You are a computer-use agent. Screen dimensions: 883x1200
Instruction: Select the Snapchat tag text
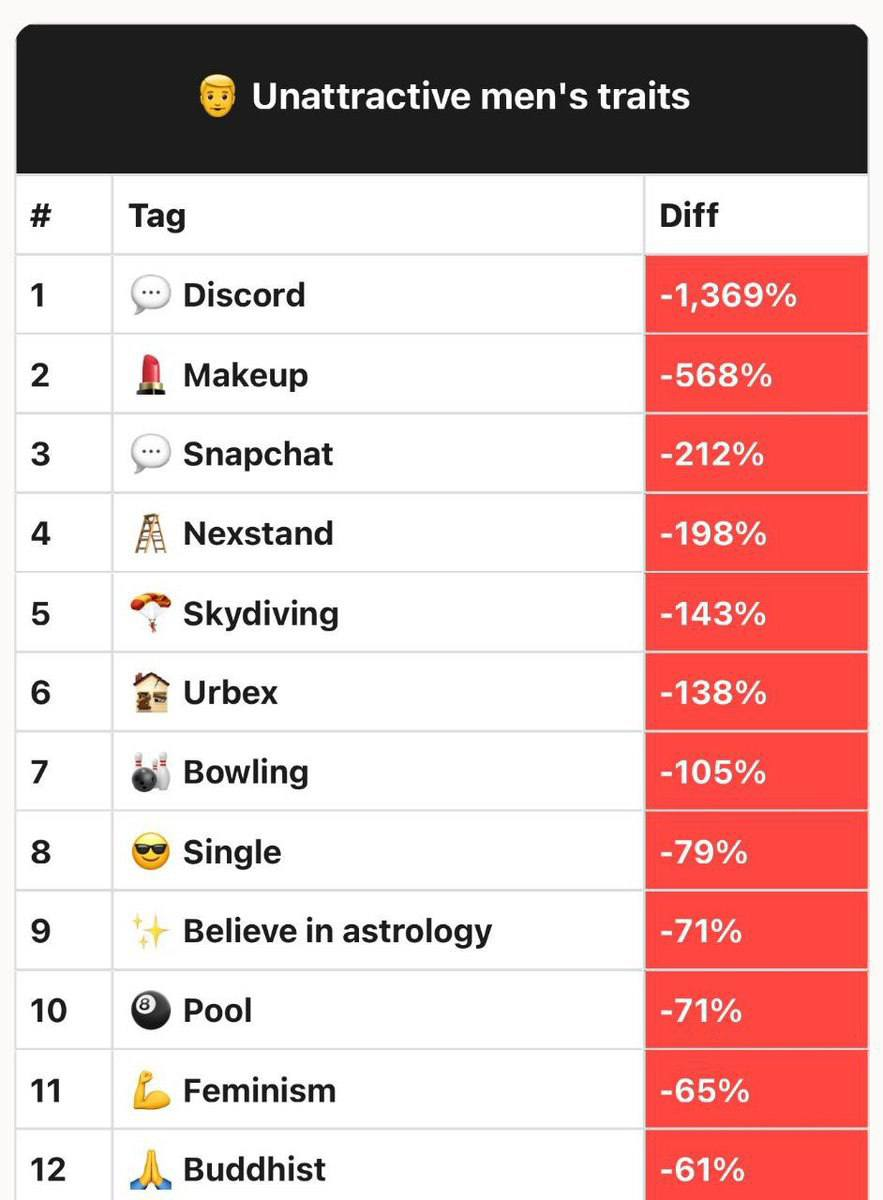point(258,454)
